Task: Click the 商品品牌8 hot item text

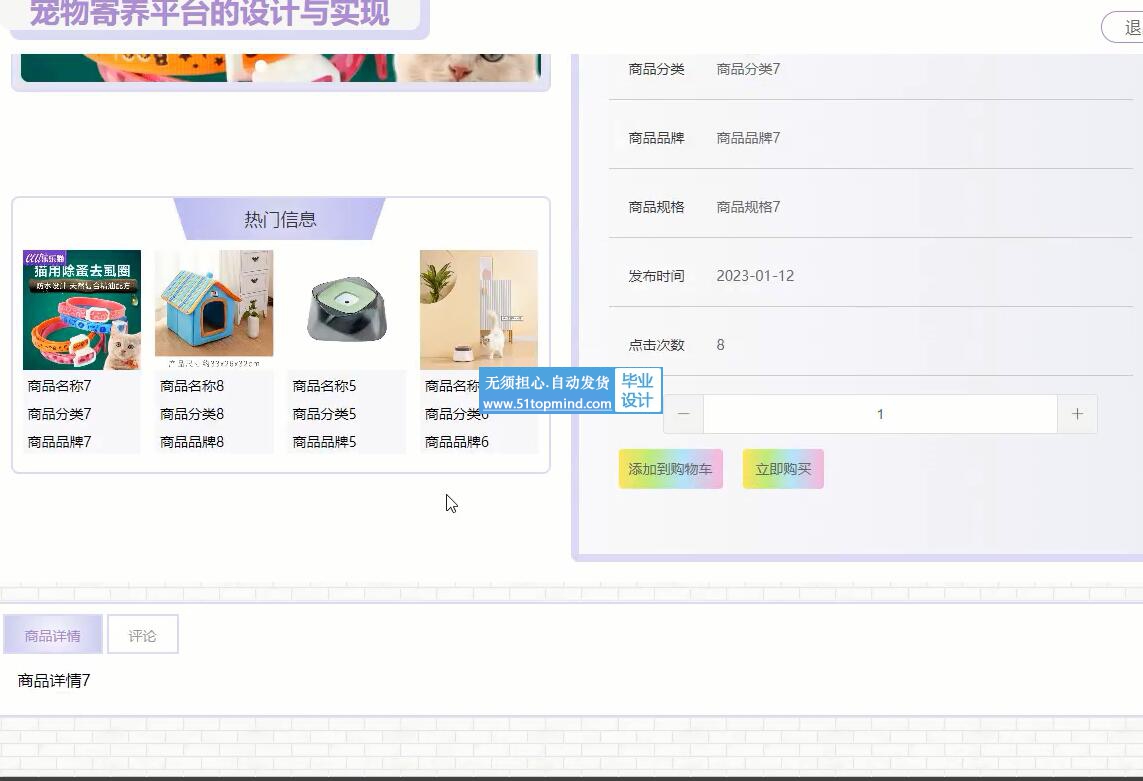Action: (x=192, y=441)
